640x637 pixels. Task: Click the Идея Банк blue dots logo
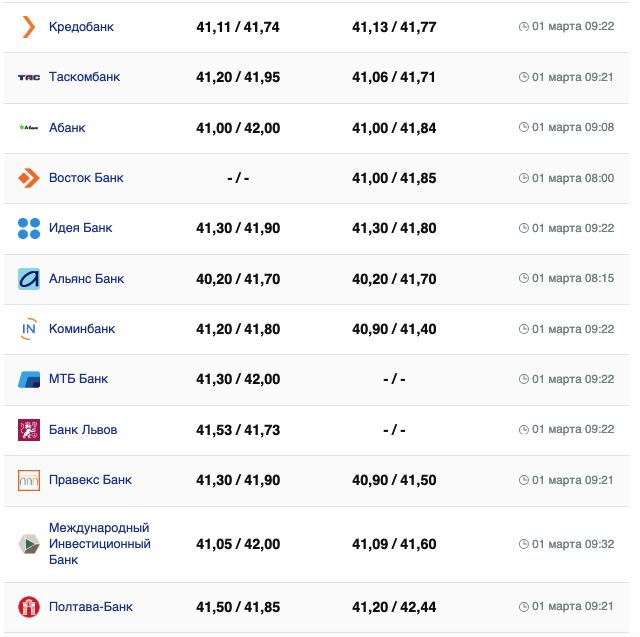coord(29,228)
